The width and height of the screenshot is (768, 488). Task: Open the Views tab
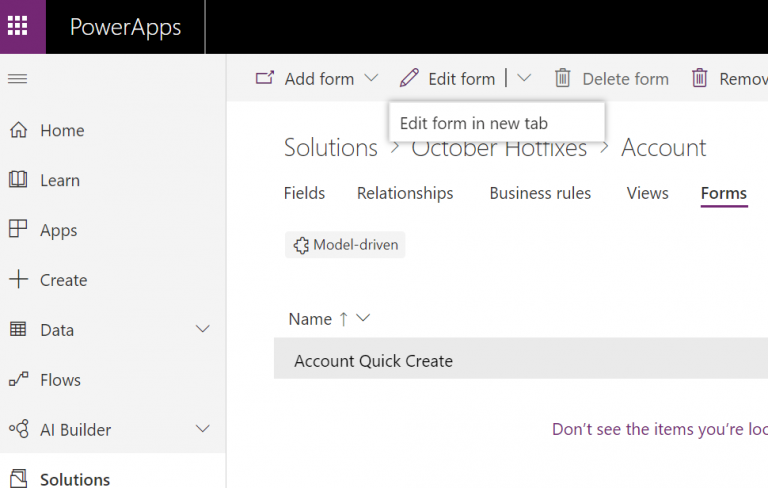tap(648, 193)
